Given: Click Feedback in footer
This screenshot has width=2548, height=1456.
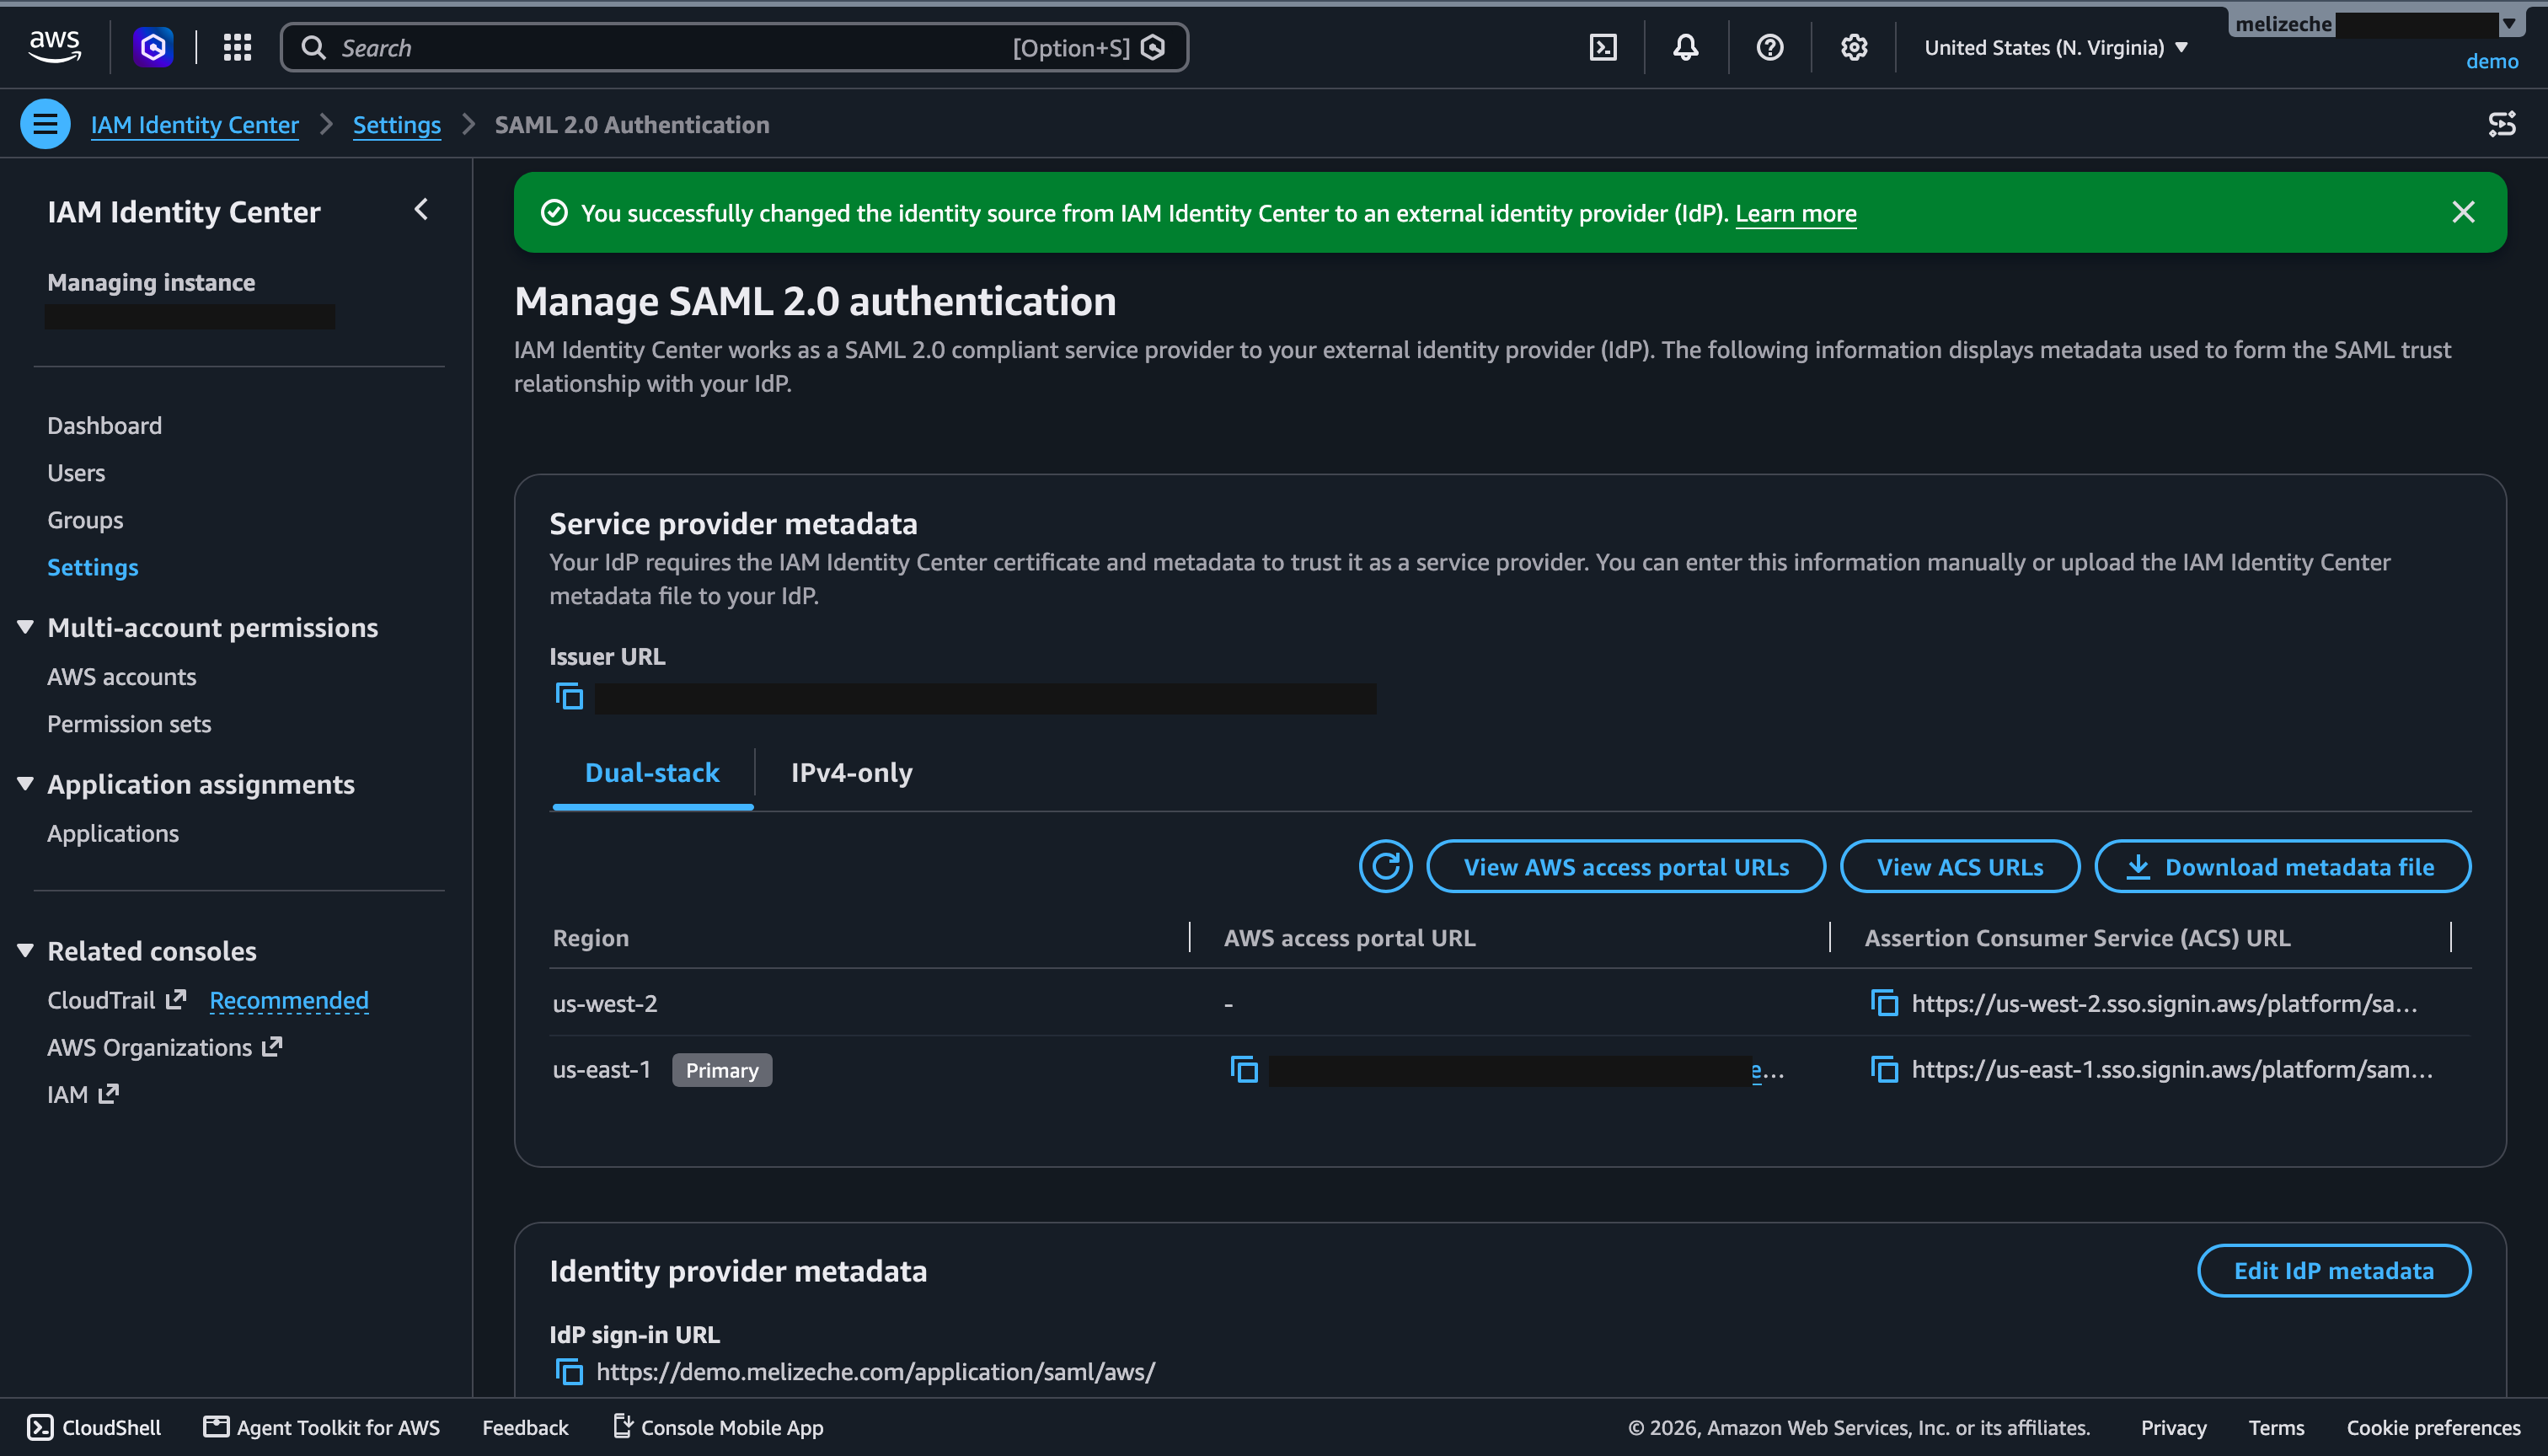Looking at the screenshot, I should tap(525, 1427).
